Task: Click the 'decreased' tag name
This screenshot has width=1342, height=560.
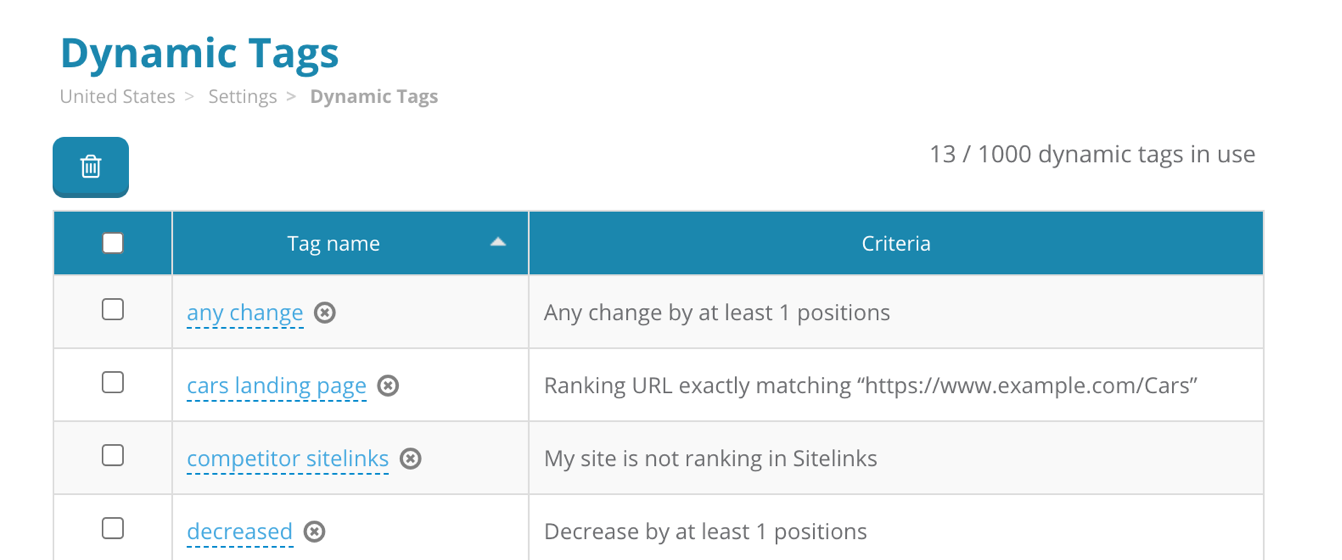Action: (240, 532)
